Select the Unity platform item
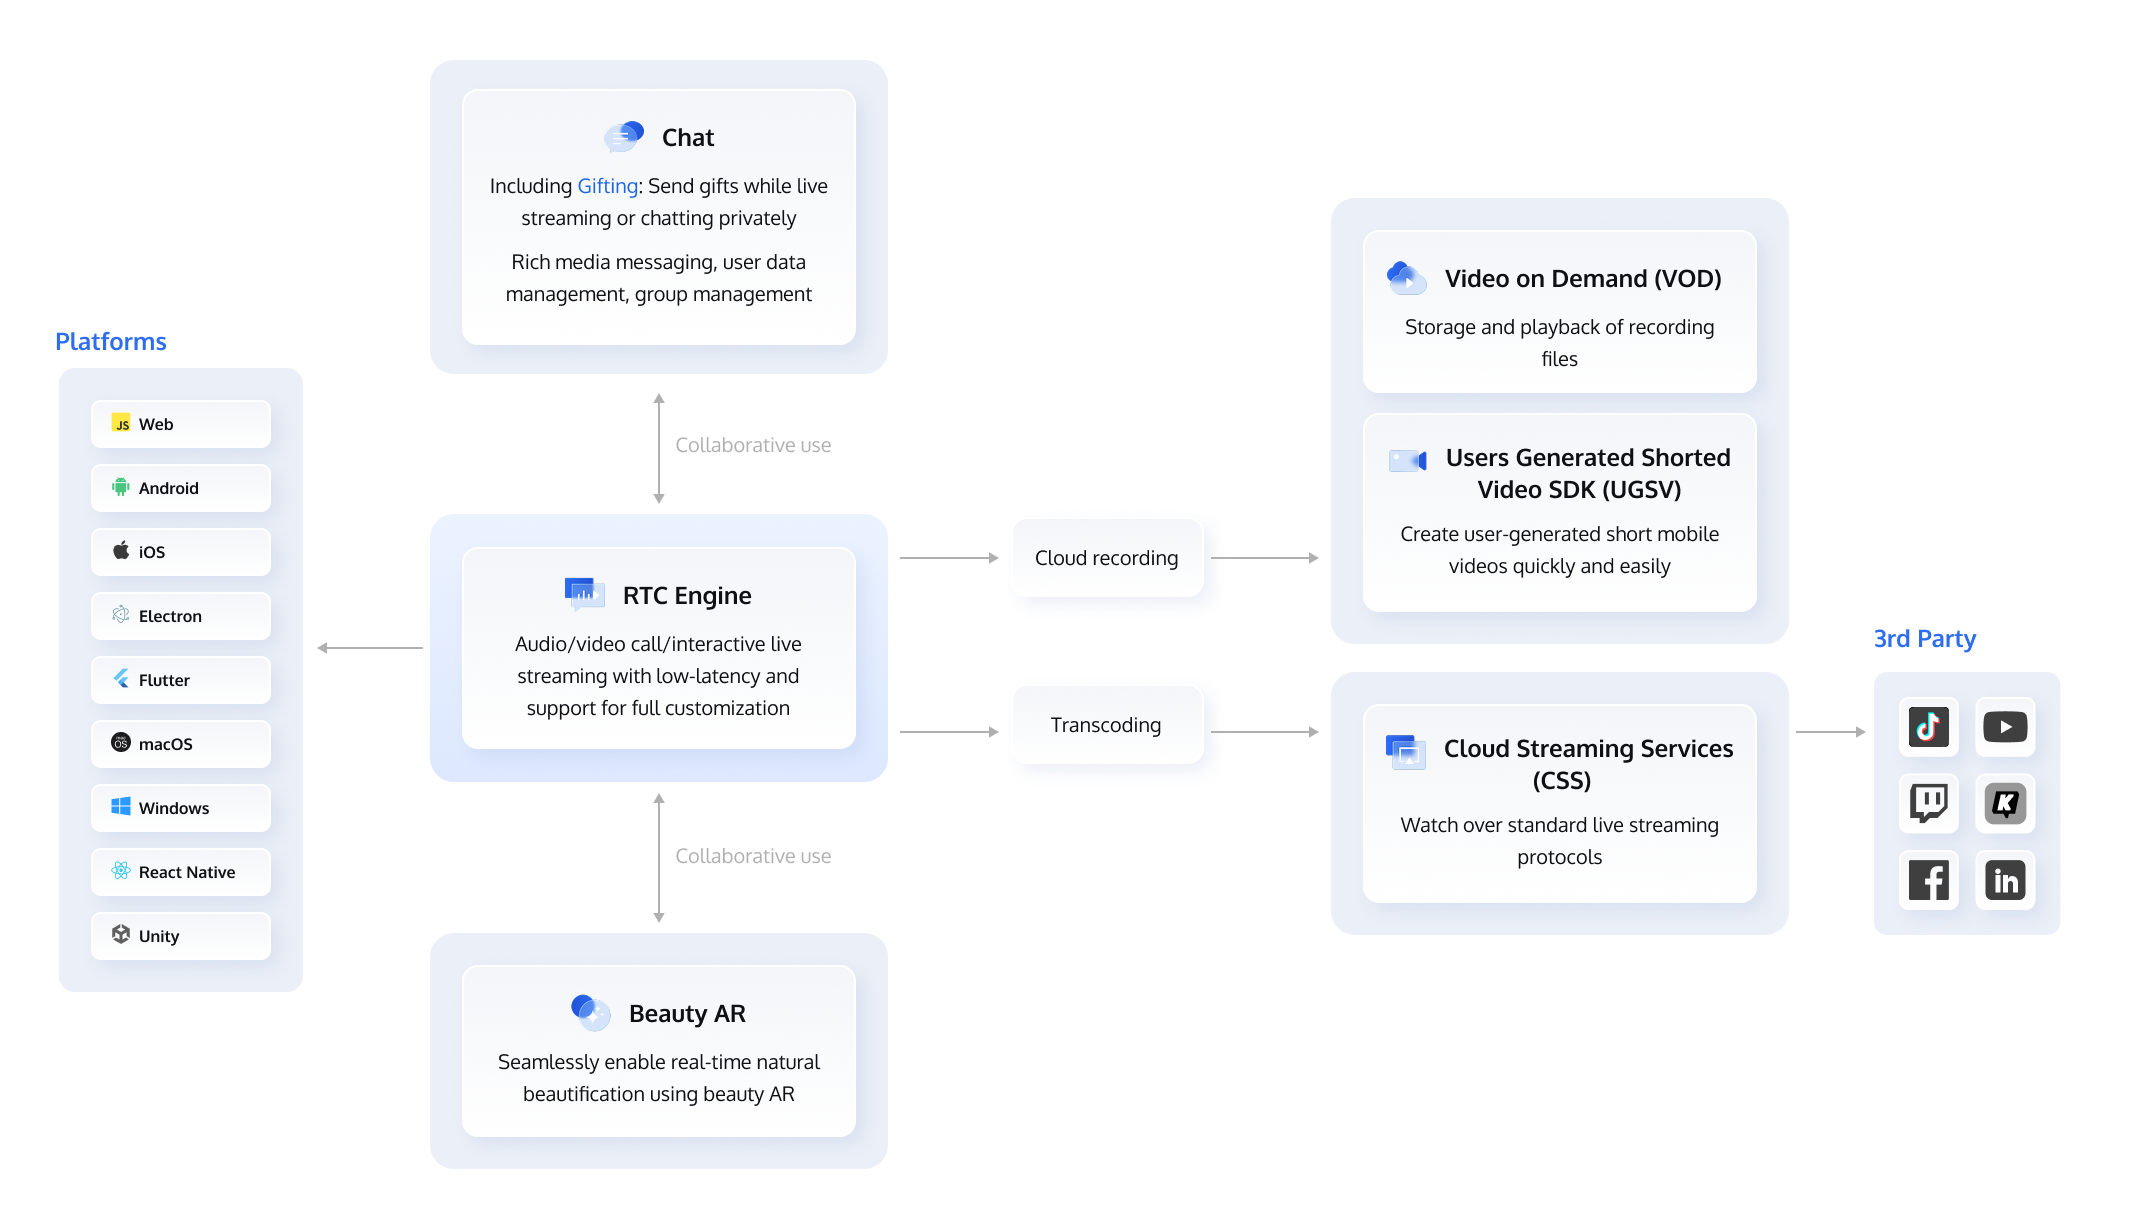 point(181,936)
